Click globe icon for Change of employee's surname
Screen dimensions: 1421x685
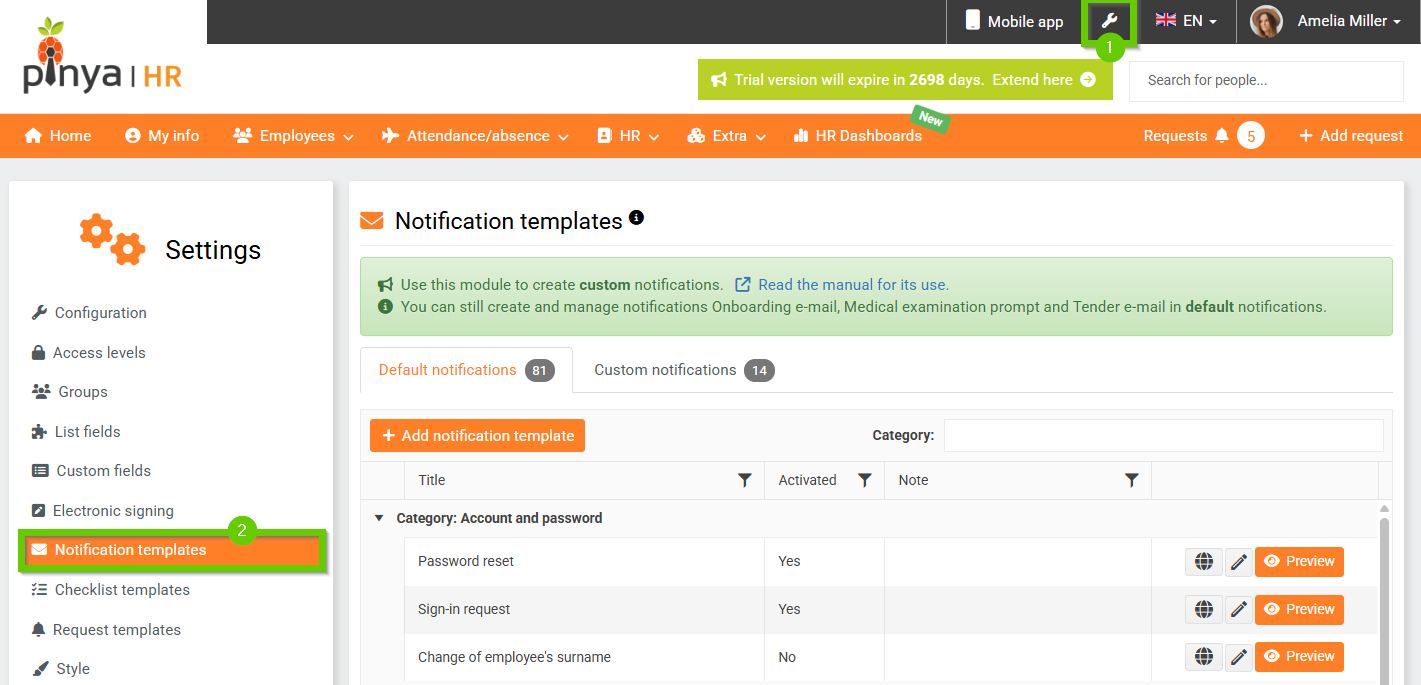click(x=1204, y=657)
